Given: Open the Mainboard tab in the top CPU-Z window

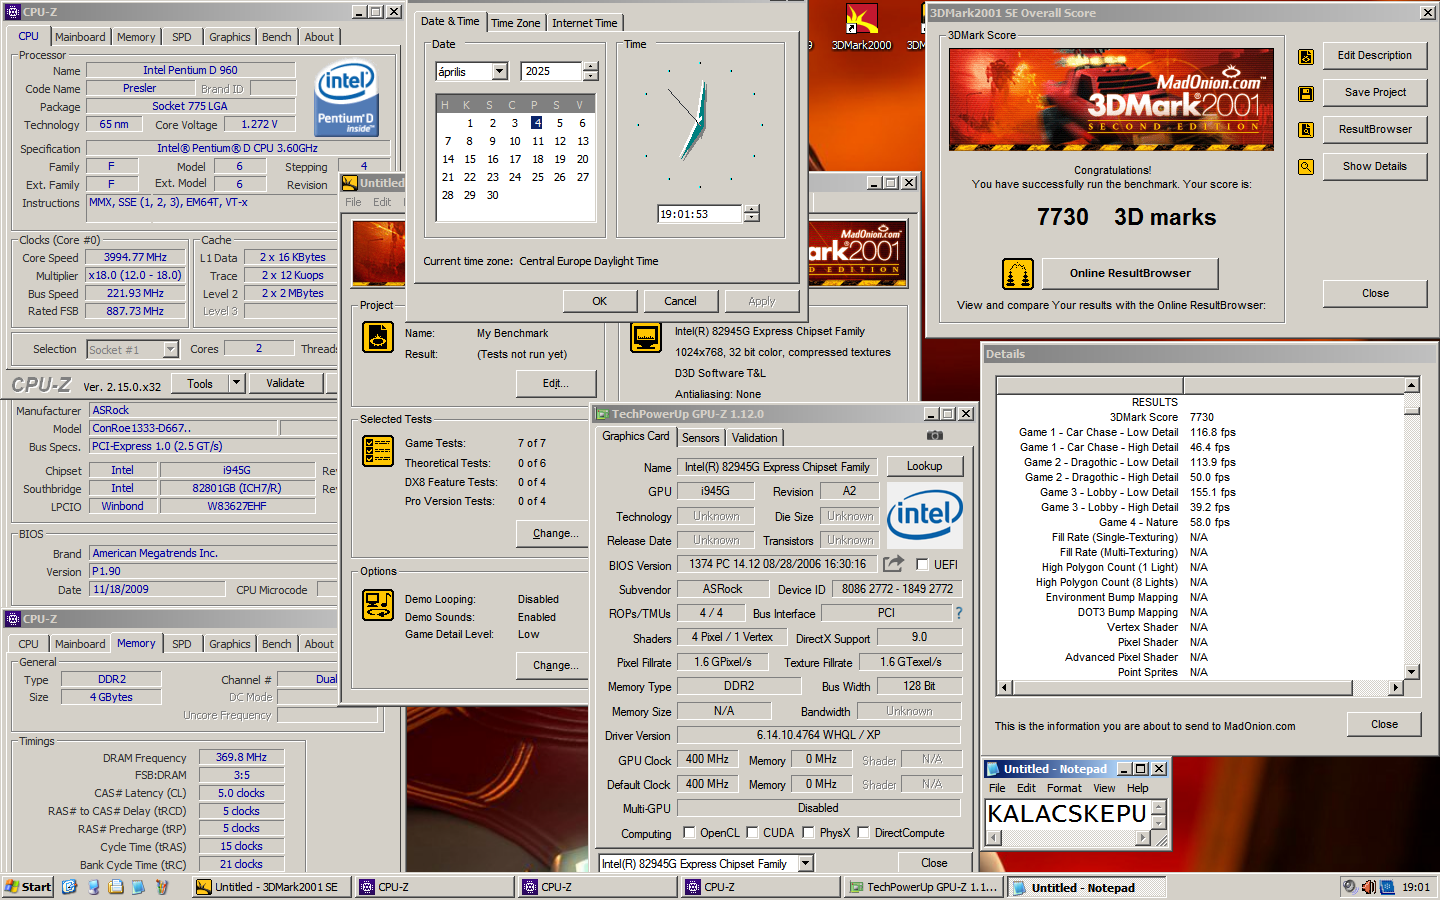Looking at the screenshot, I should tap(80, 37).
